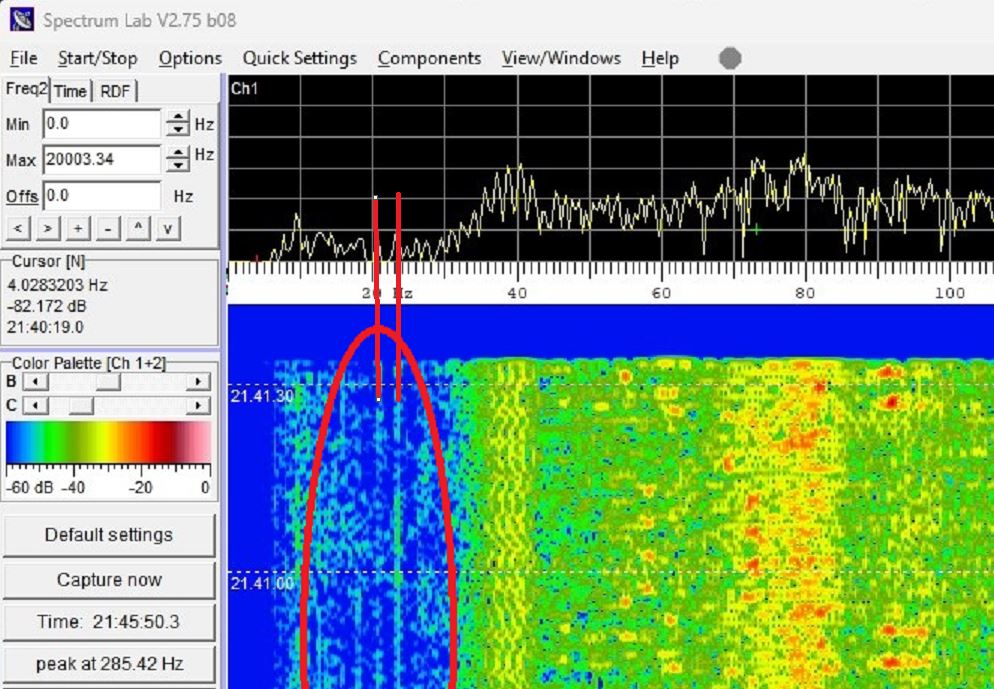Click the contrast C slider thumb
The height and width of the screenshot is (689, 994).
click(x=81, y=406)
